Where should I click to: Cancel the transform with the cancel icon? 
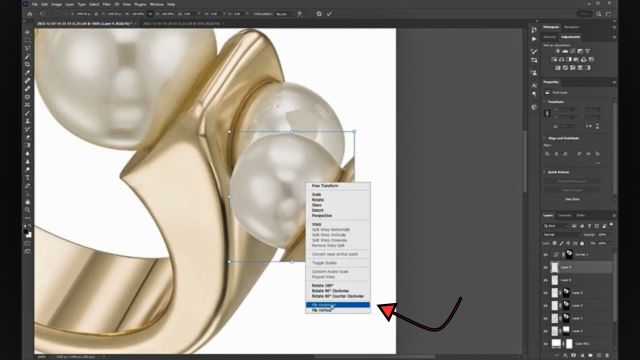(x=319, y=14)
